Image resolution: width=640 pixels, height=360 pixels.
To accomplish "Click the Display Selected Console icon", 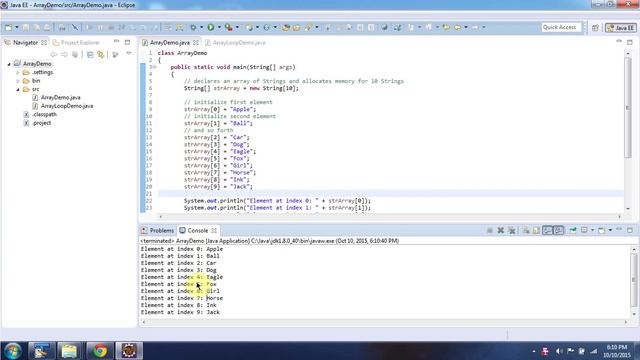I will [x=584, y=230].
